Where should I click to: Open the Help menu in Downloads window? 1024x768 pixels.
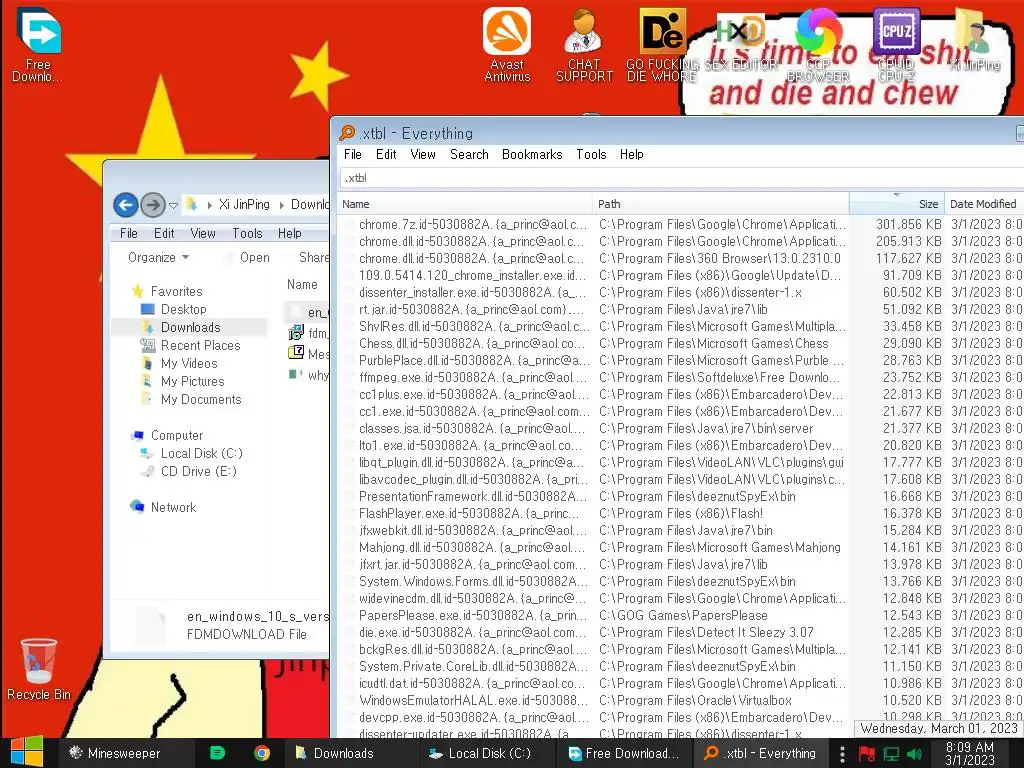point(289,233)
